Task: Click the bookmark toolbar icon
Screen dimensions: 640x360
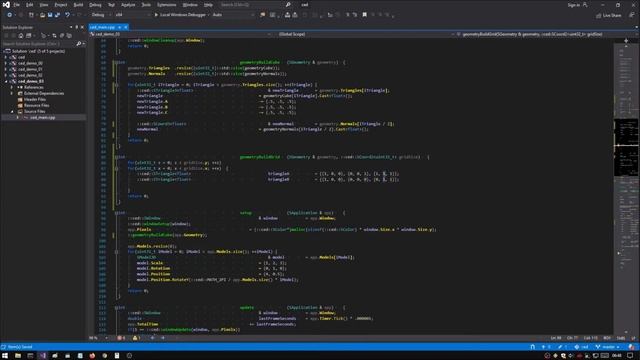Action: 364,15
